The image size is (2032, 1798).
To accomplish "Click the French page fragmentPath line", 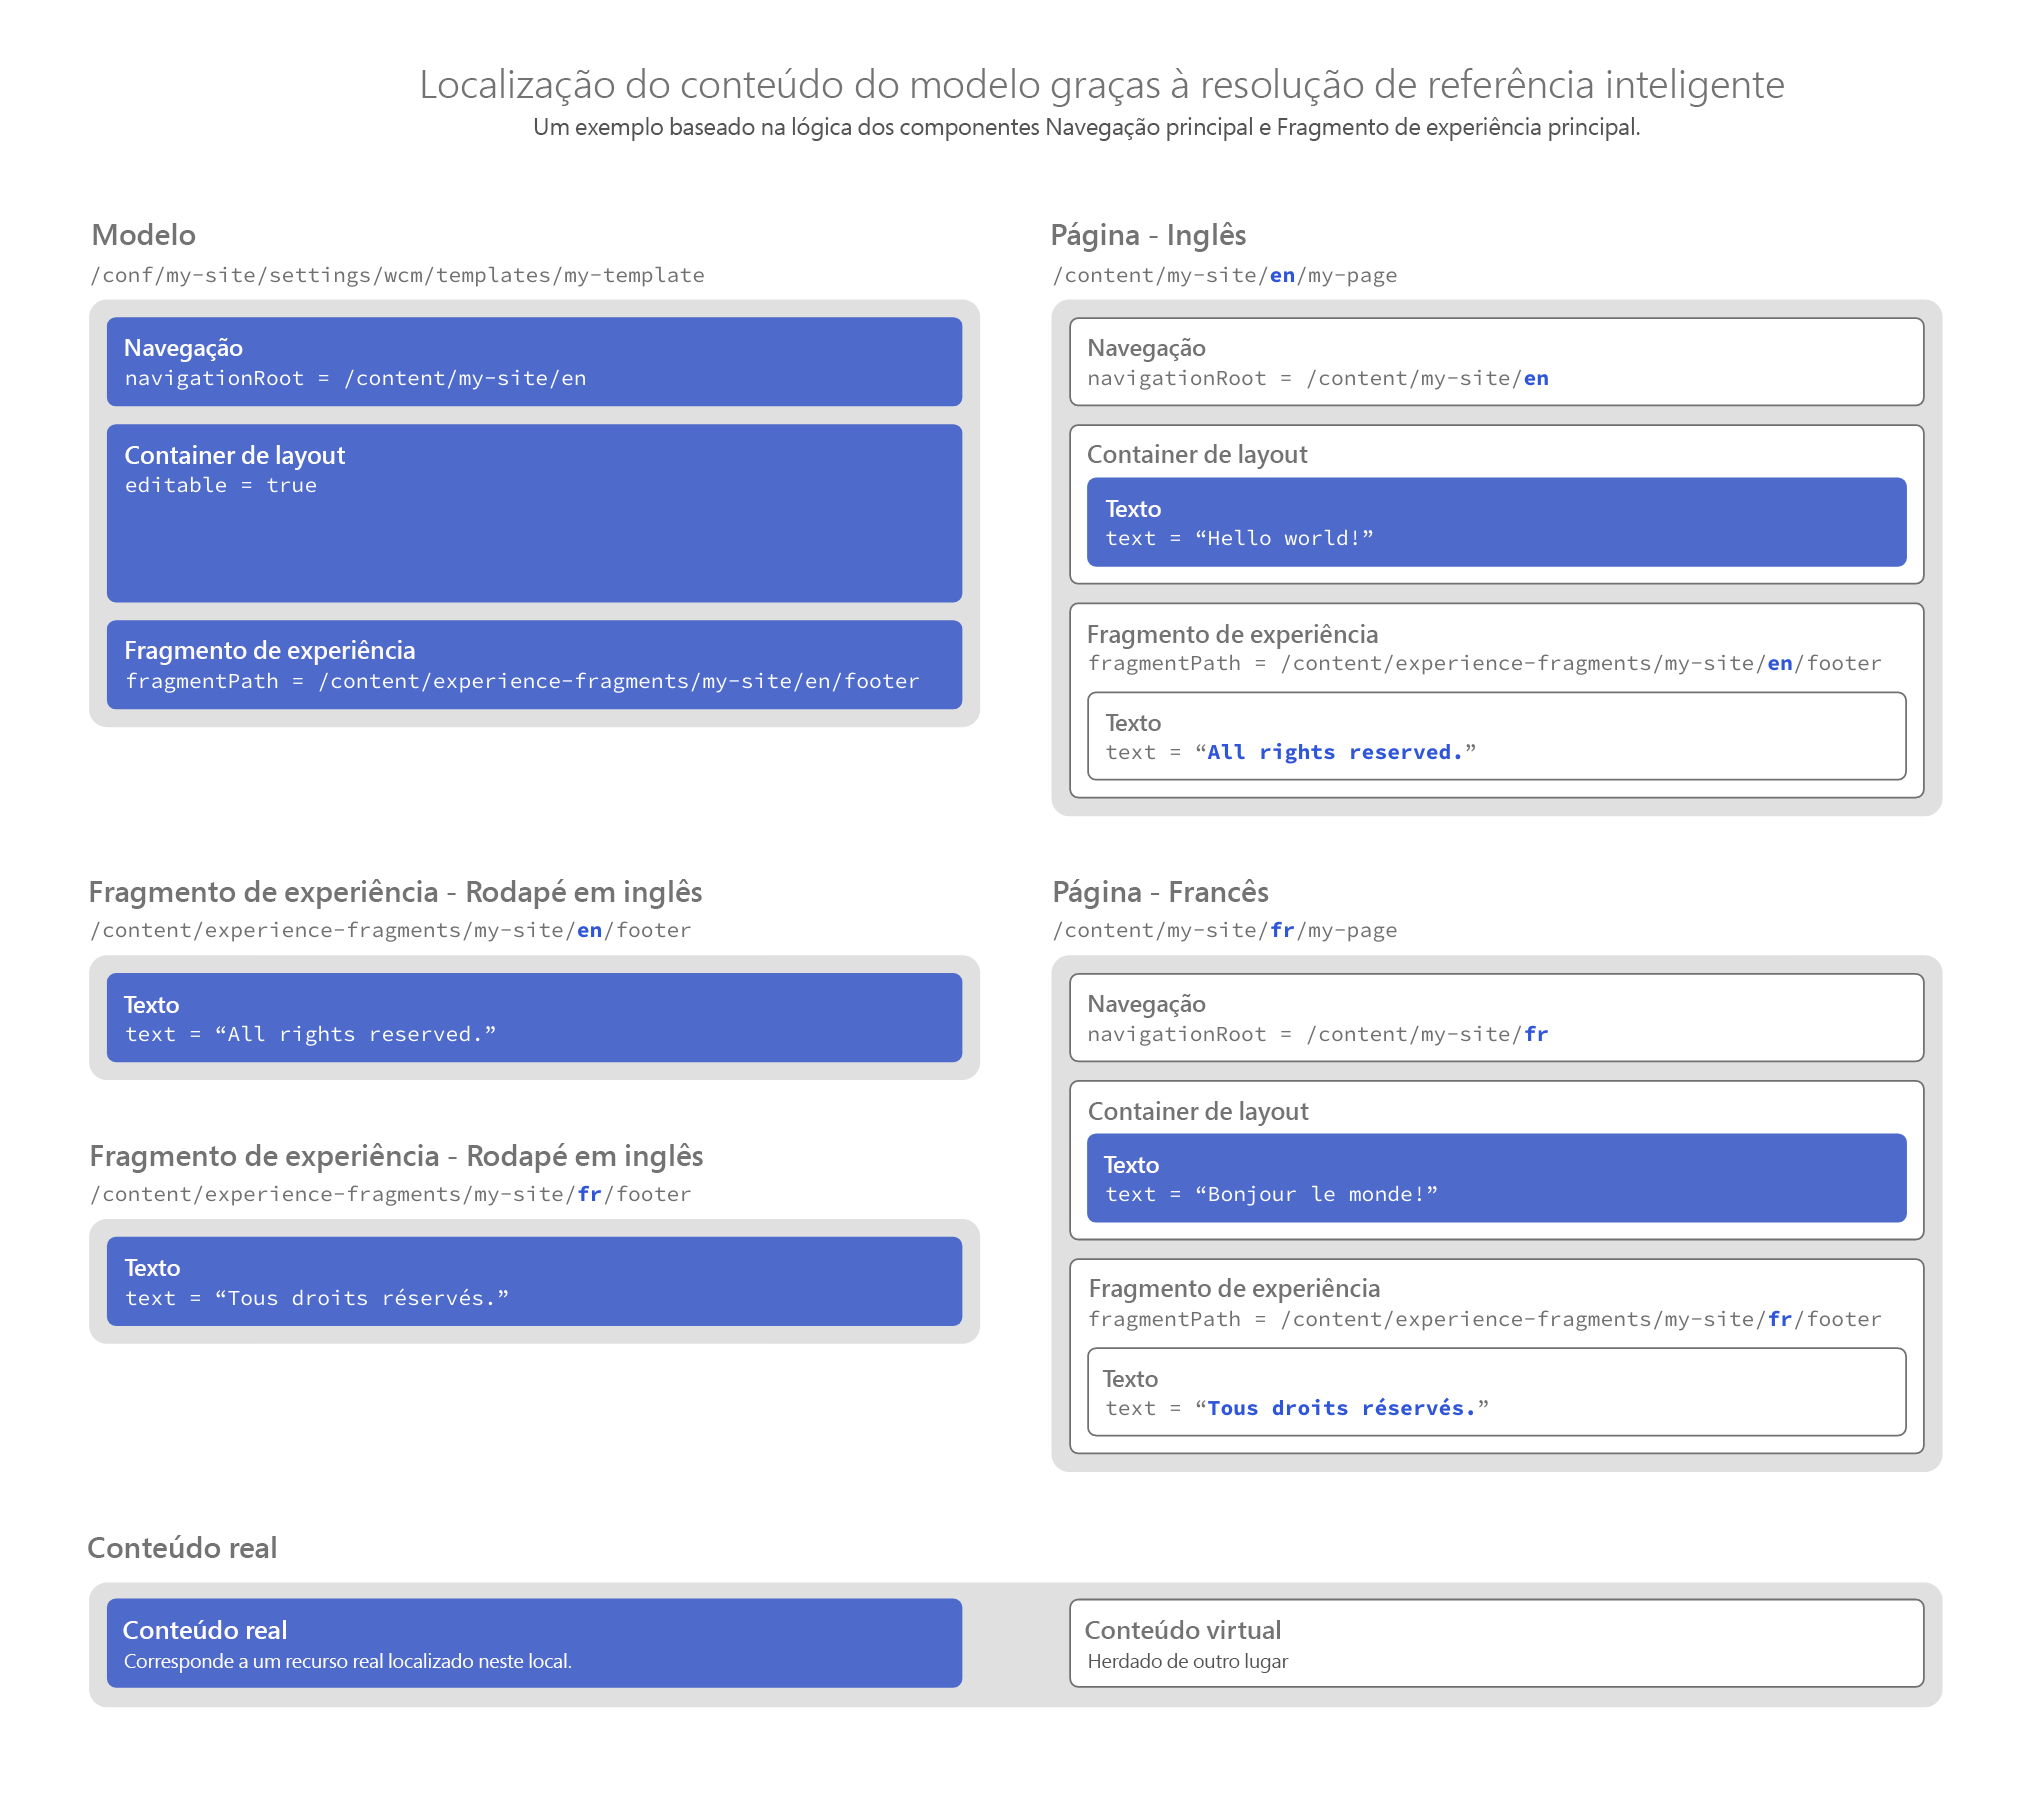I will [1484, 1319].
